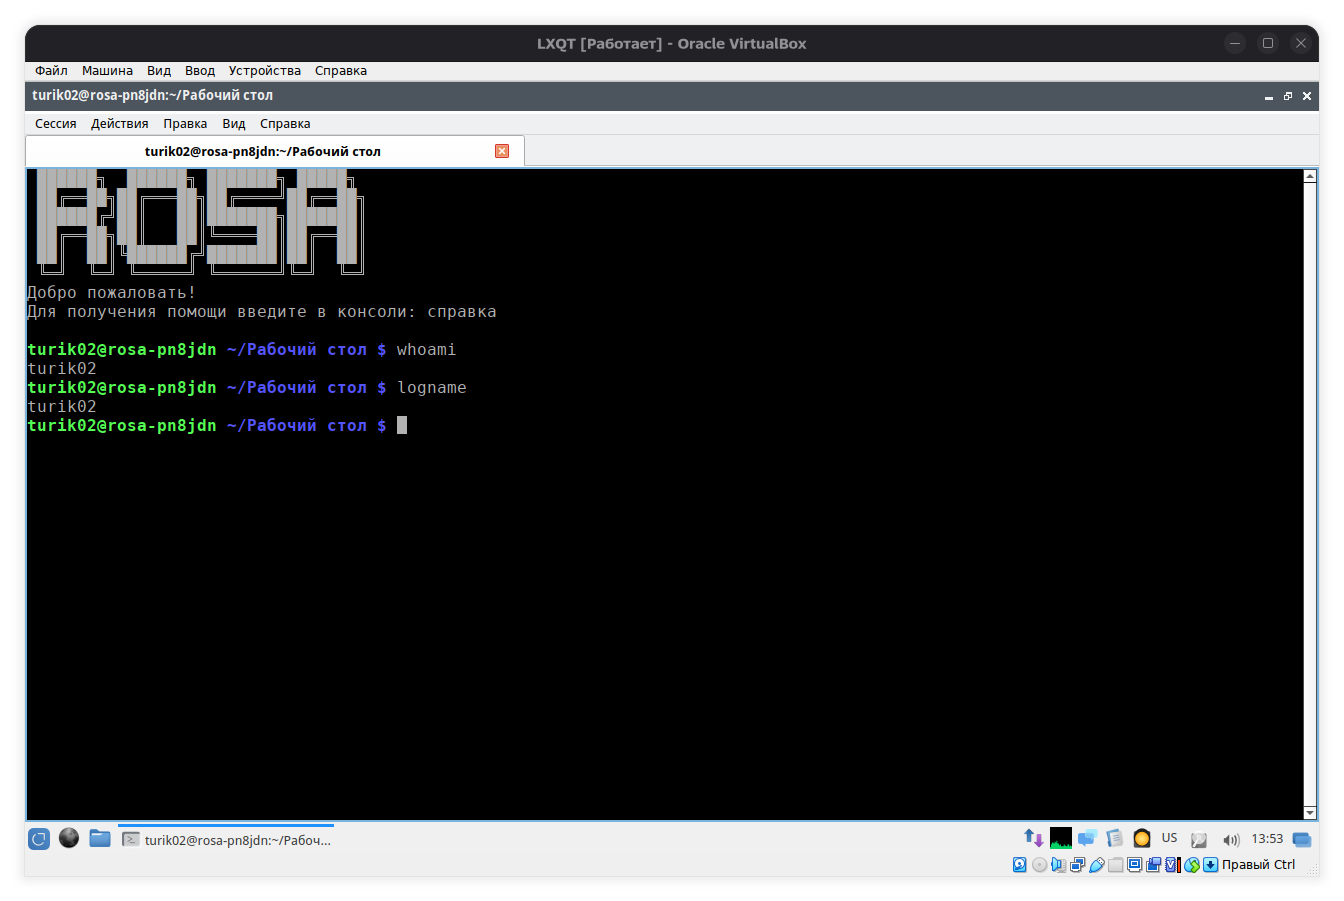
Task: Click the VirtualBox CPU virtualization status icon
Action: point(1173,865)
